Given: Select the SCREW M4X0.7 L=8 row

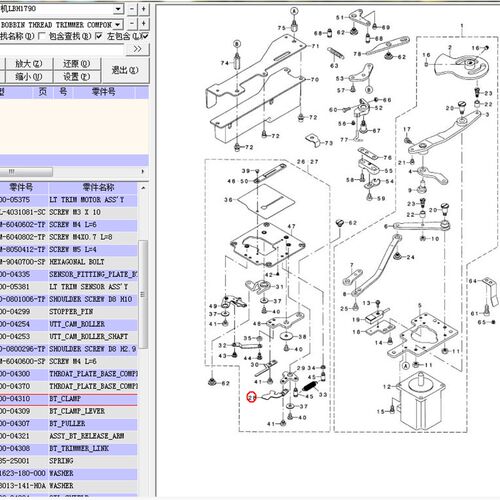Looking at the screenshot, I should 68,237.
